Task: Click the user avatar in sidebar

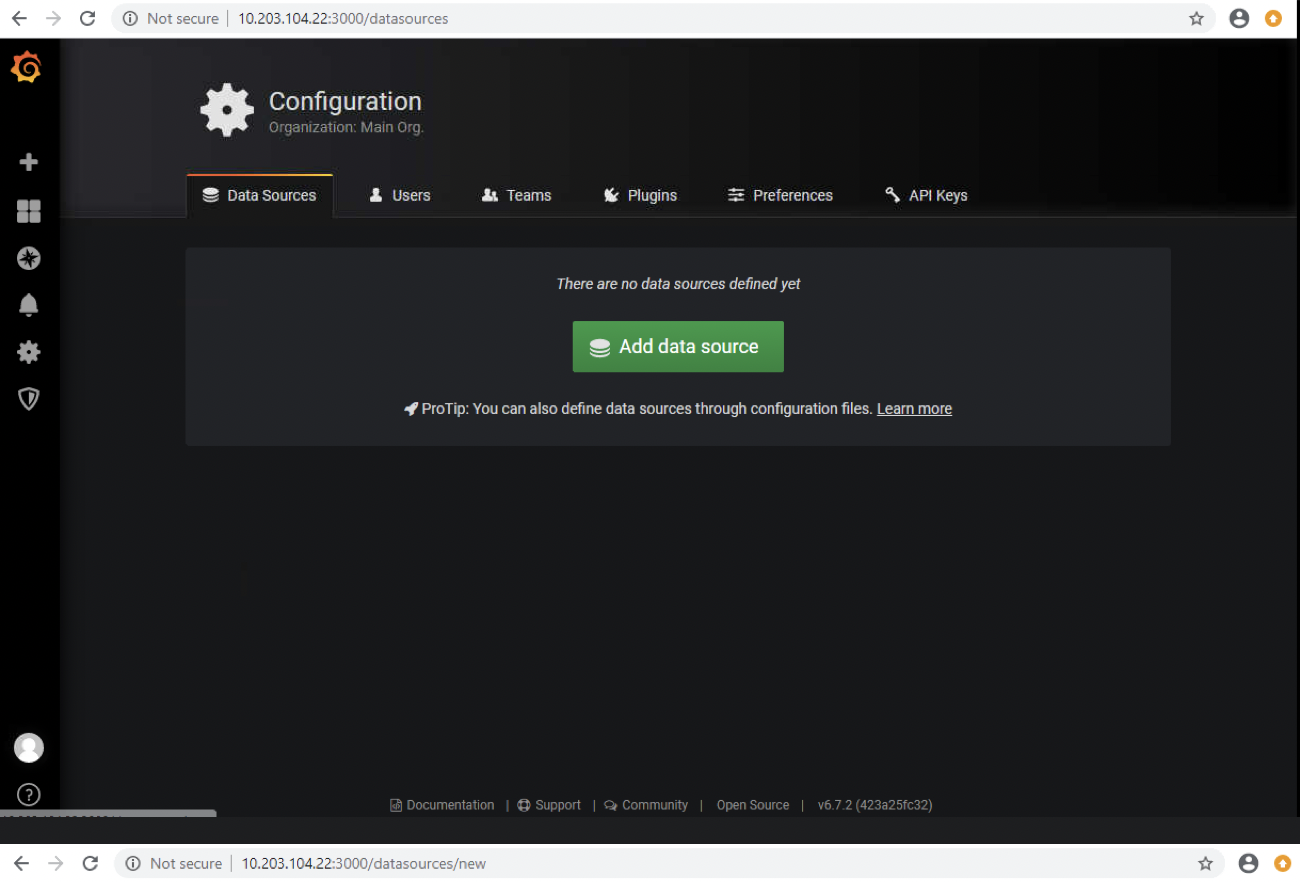Action: 29,747
